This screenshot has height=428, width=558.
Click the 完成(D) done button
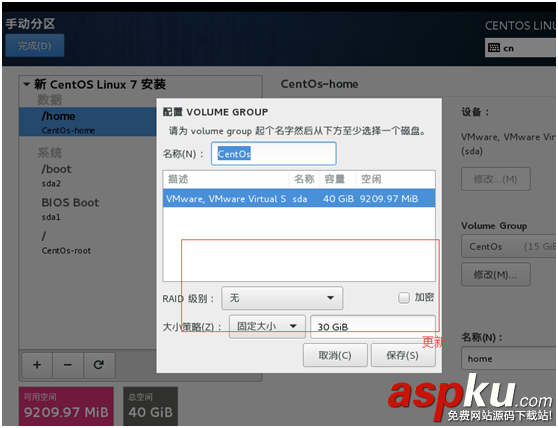tap(35, 46)
